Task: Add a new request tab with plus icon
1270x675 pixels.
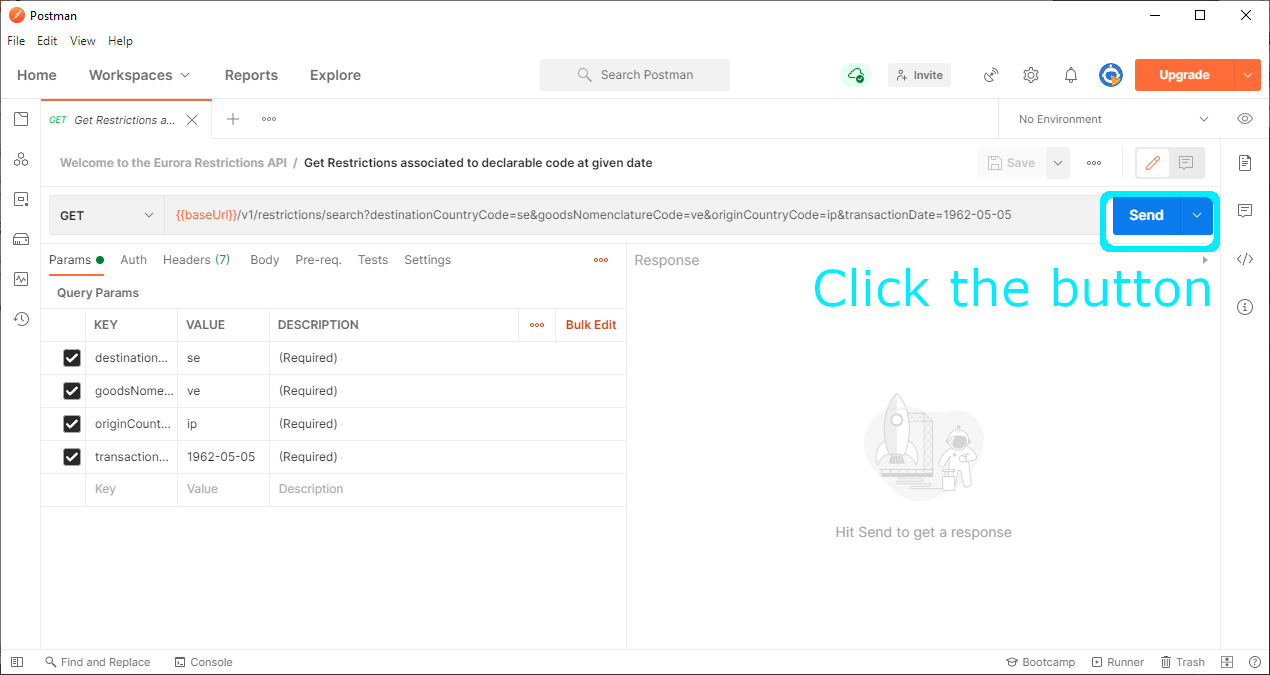Action: pos(233,119)
